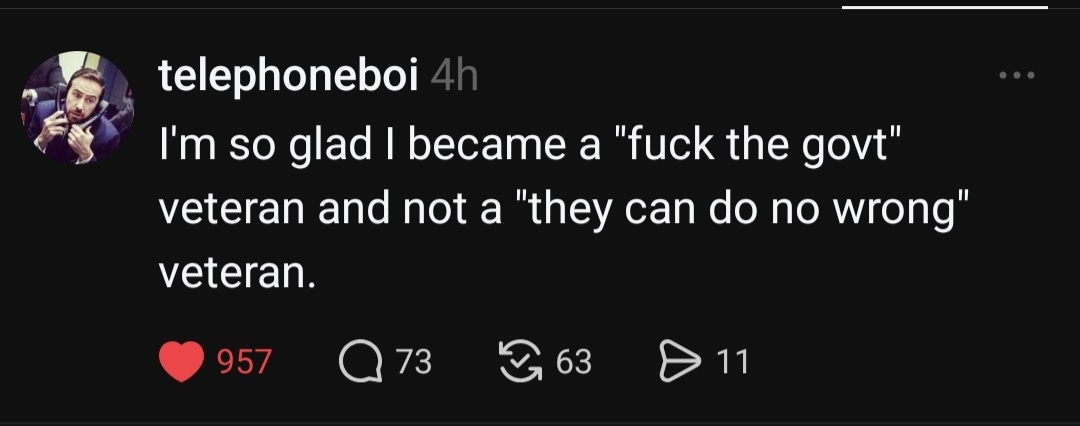This screenshot has width=1080, height=426.
Task: Repost using the circular arrows icon
Action: (x=519, y=361)
